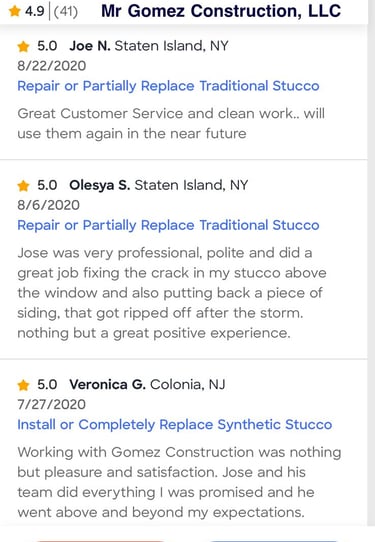Click the 8/6/2020 review date
This screenshot has height=542, width=375.
tap(49, 205)
